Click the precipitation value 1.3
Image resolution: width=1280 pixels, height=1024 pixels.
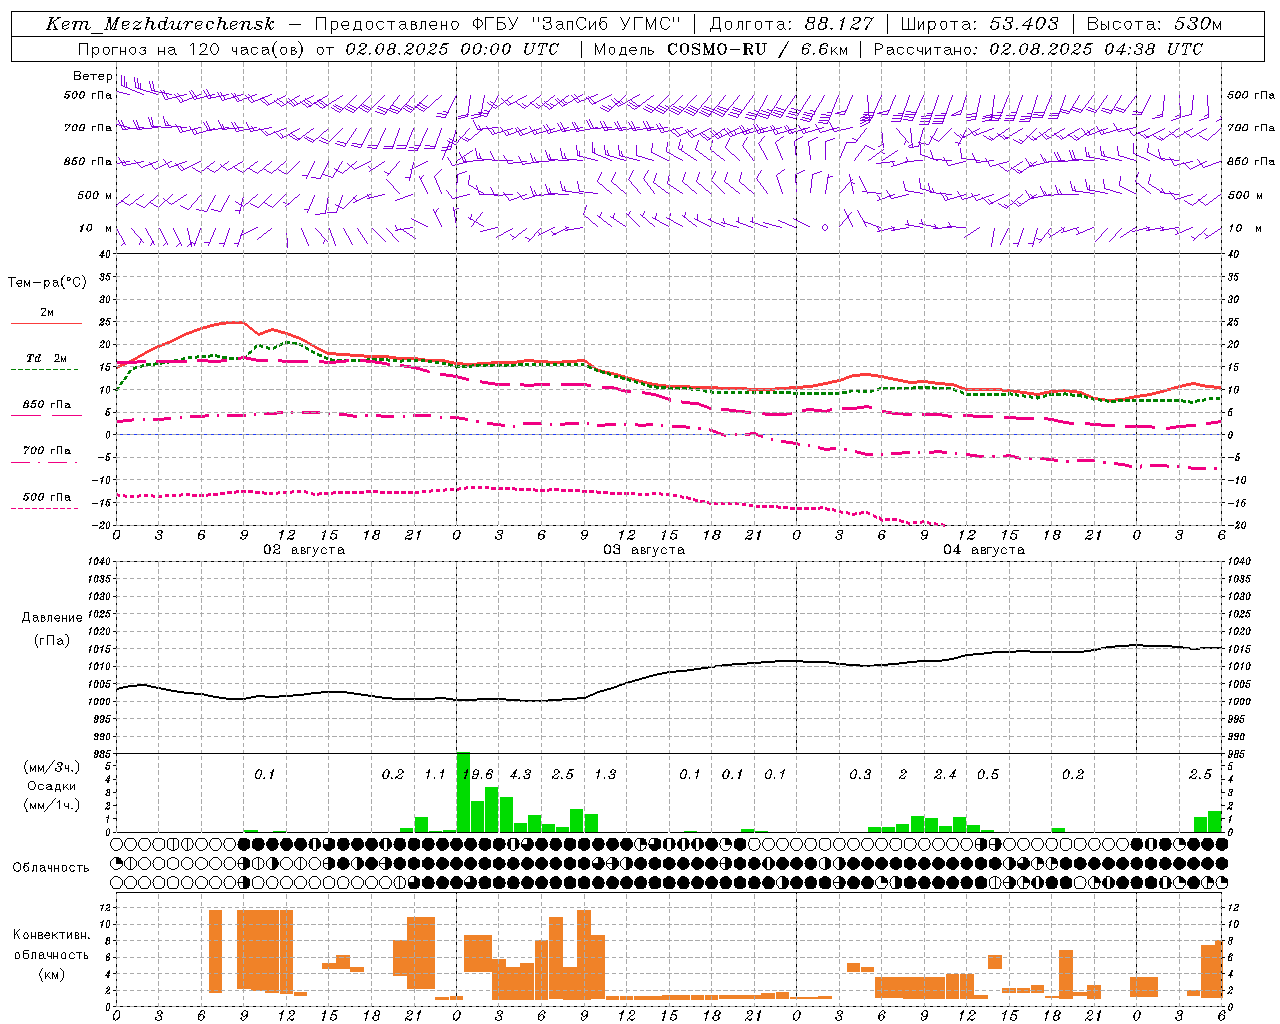pyautogui.click(x=605, y=775)
